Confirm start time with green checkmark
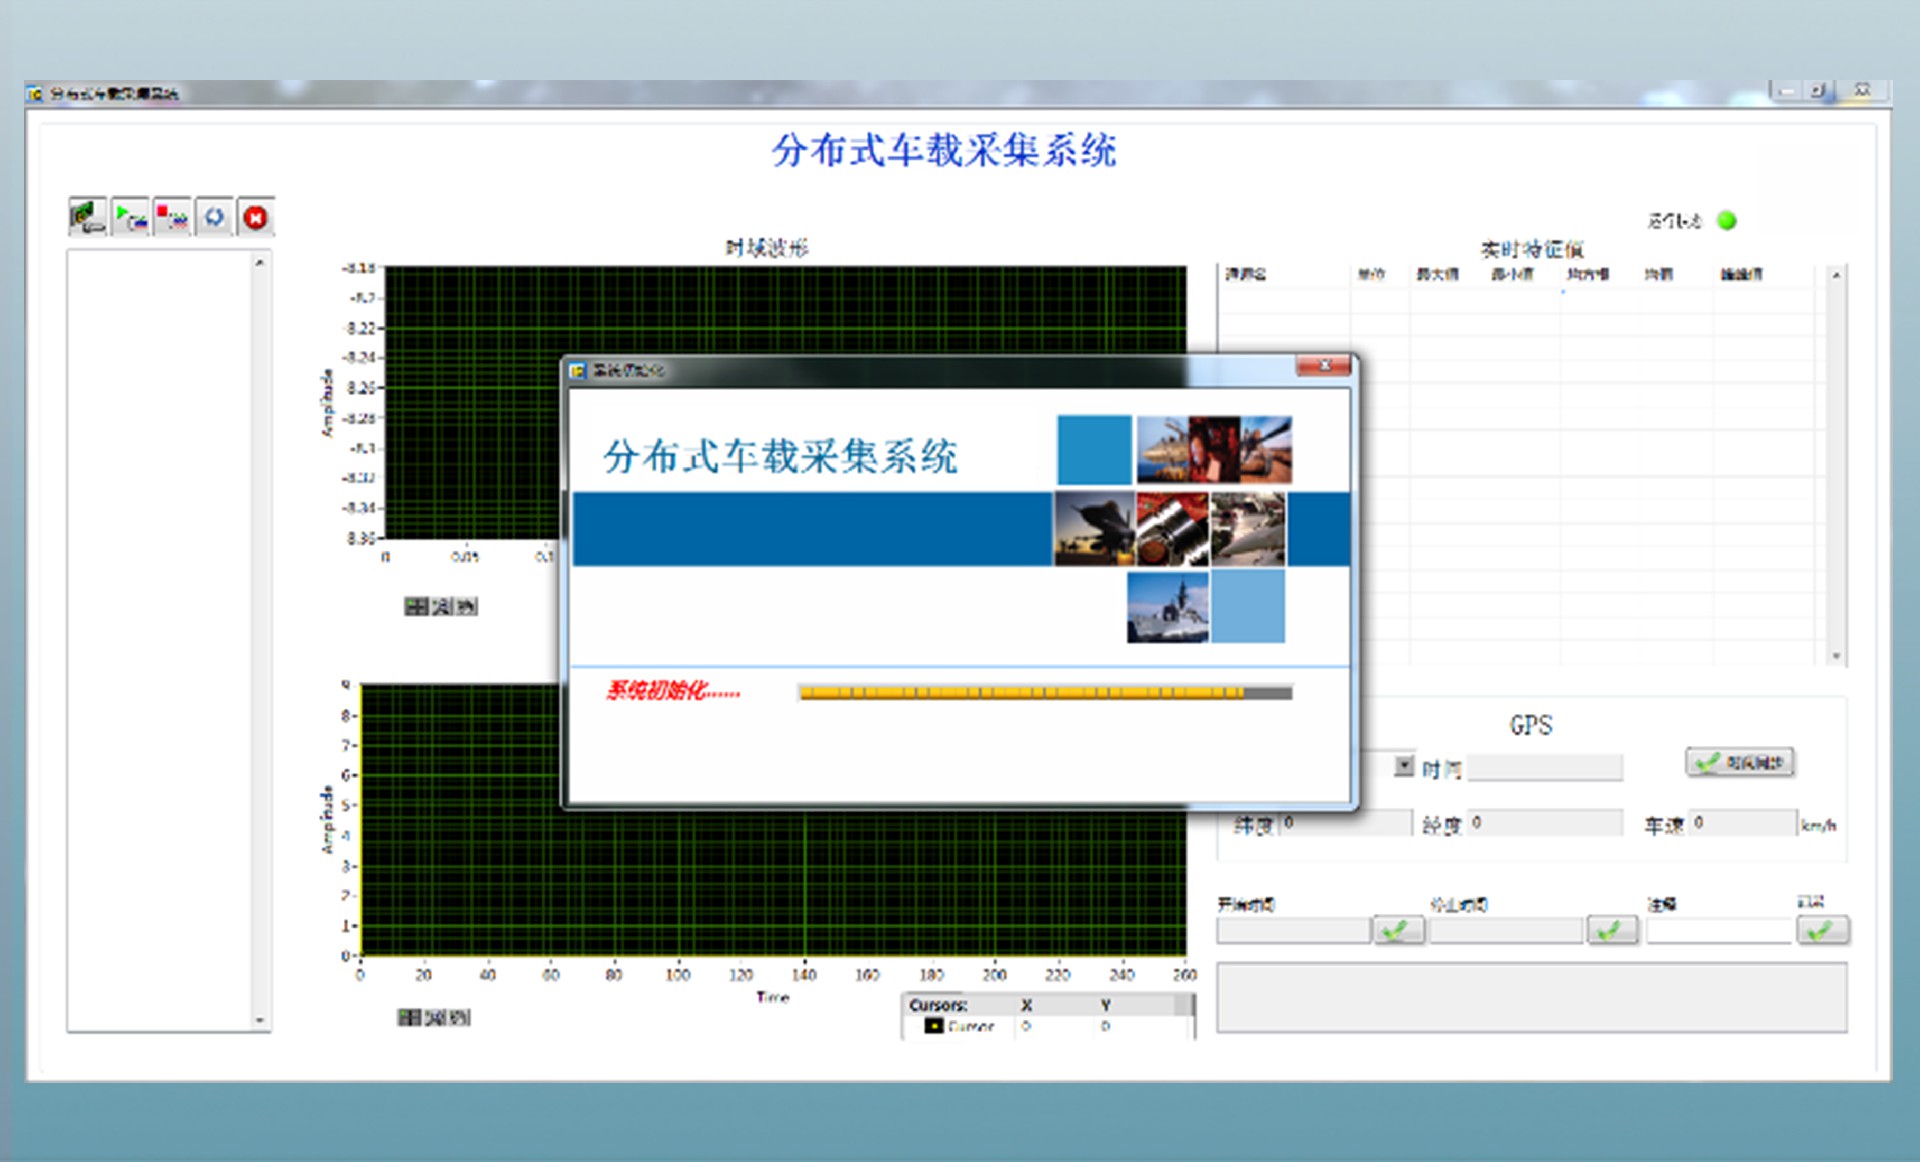The height and width of the screenshot is (1162, 1920). tap(1398, 930)
